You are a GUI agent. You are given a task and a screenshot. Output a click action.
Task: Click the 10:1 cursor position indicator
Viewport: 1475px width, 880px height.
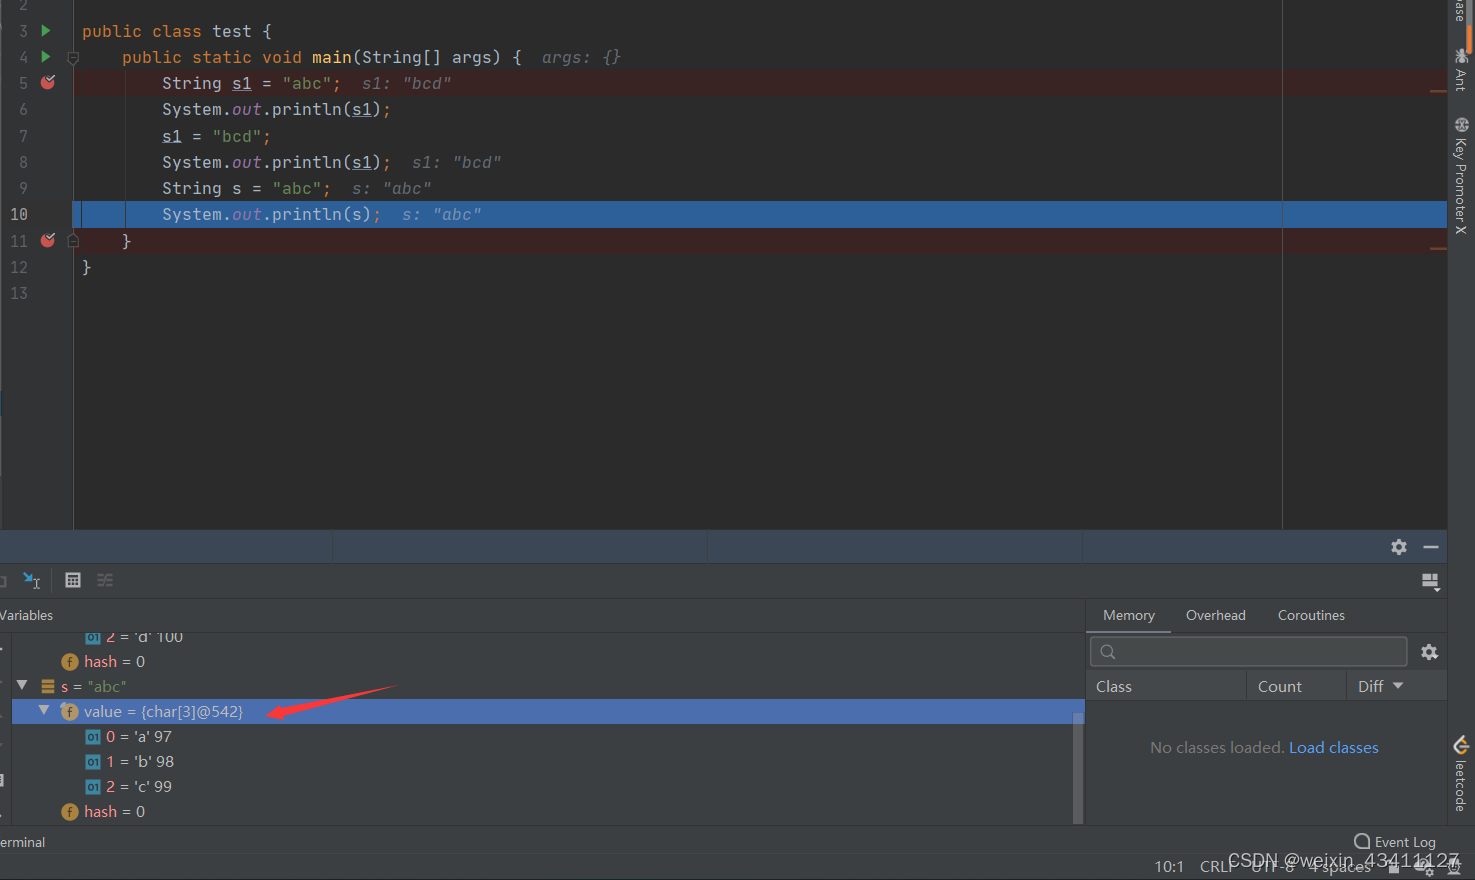(x=1169, y=866)
